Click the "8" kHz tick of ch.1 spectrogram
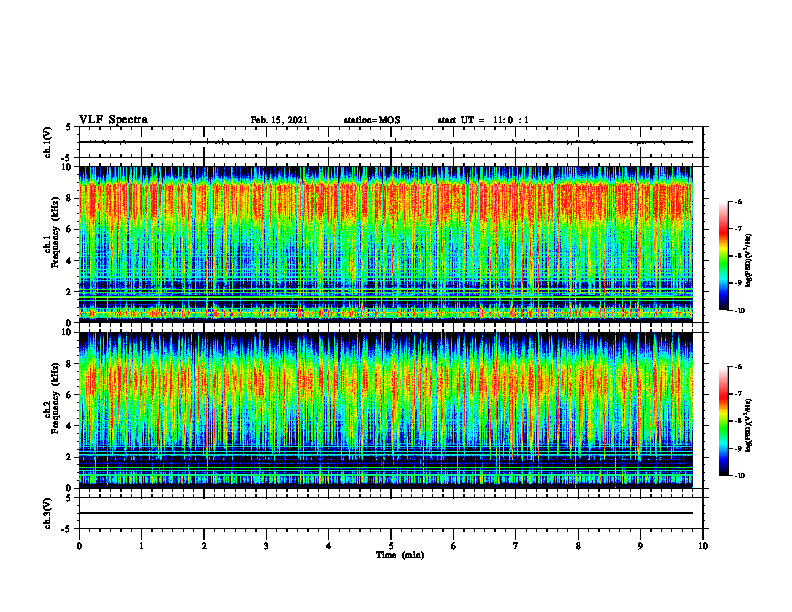Image resolution: width=792 pixels, height=612 pixels. coord(69,198)
